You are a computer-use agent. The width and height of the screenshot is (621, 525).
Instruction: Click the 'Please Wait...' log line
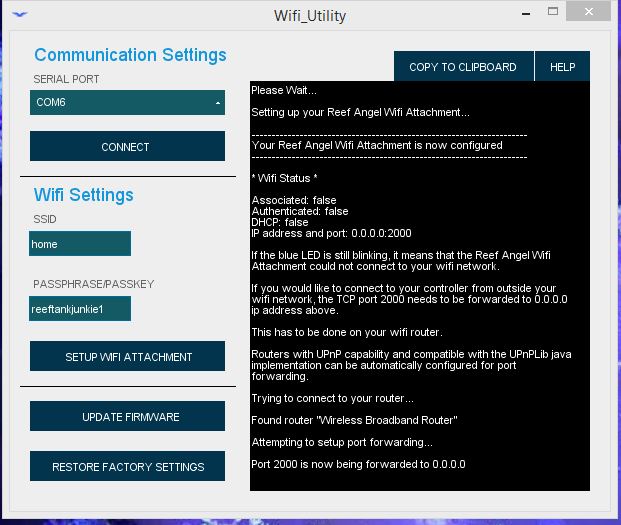284,90
